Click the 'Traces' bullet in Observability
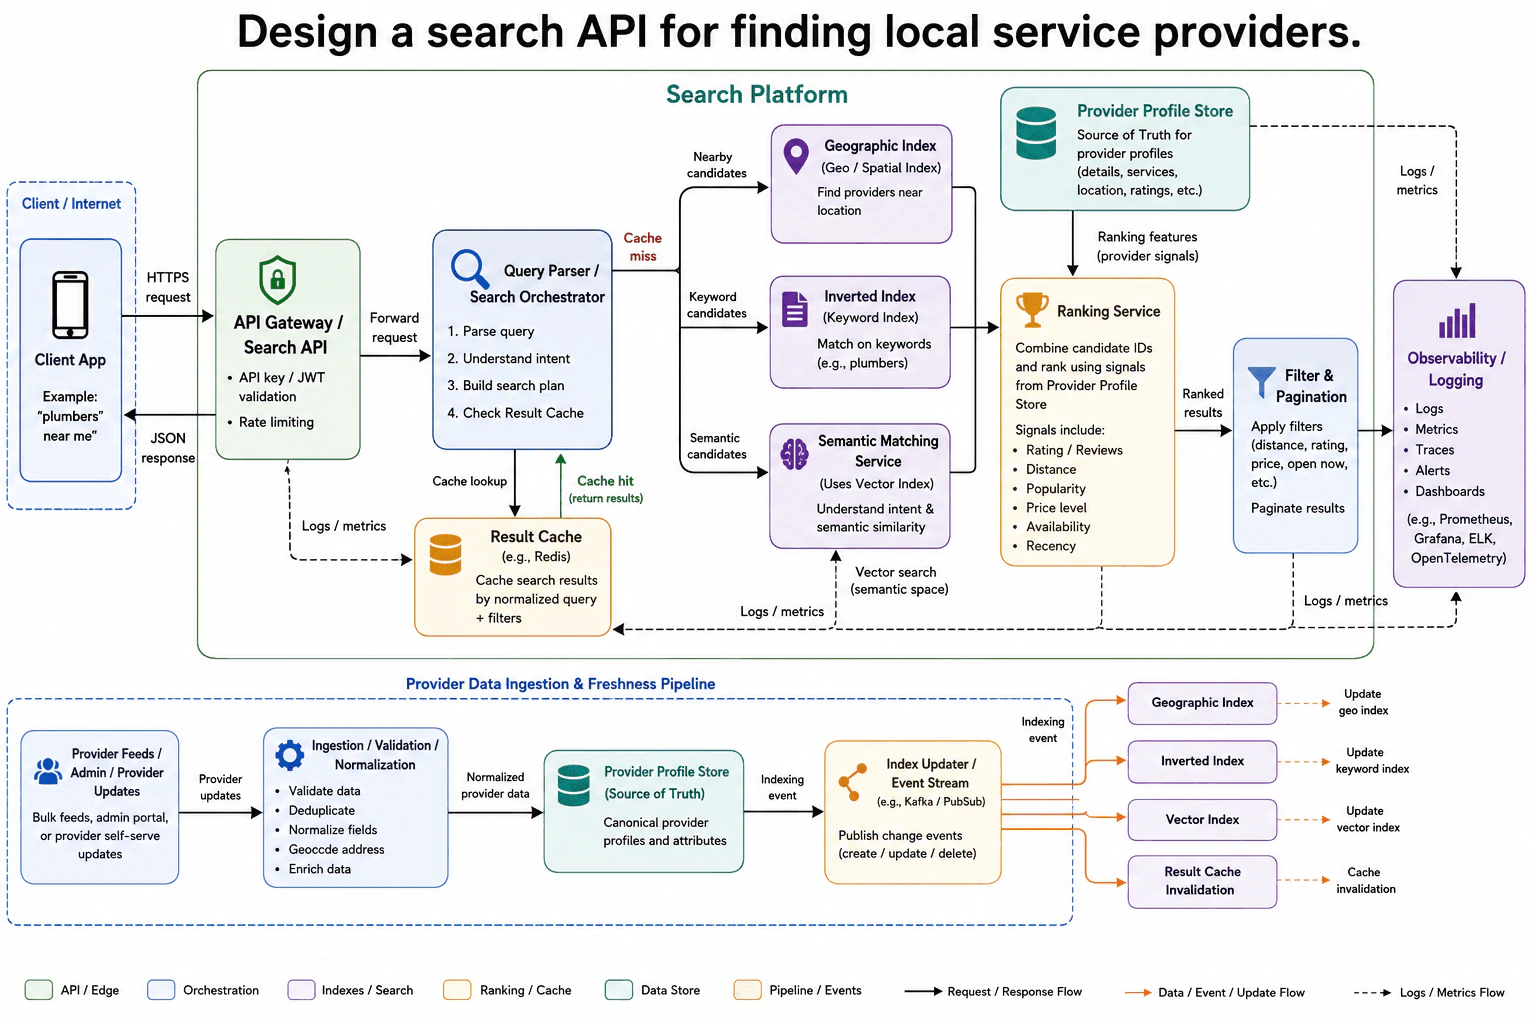The width and height of the screenshot is (1536, 1024). click(1429, 450)
